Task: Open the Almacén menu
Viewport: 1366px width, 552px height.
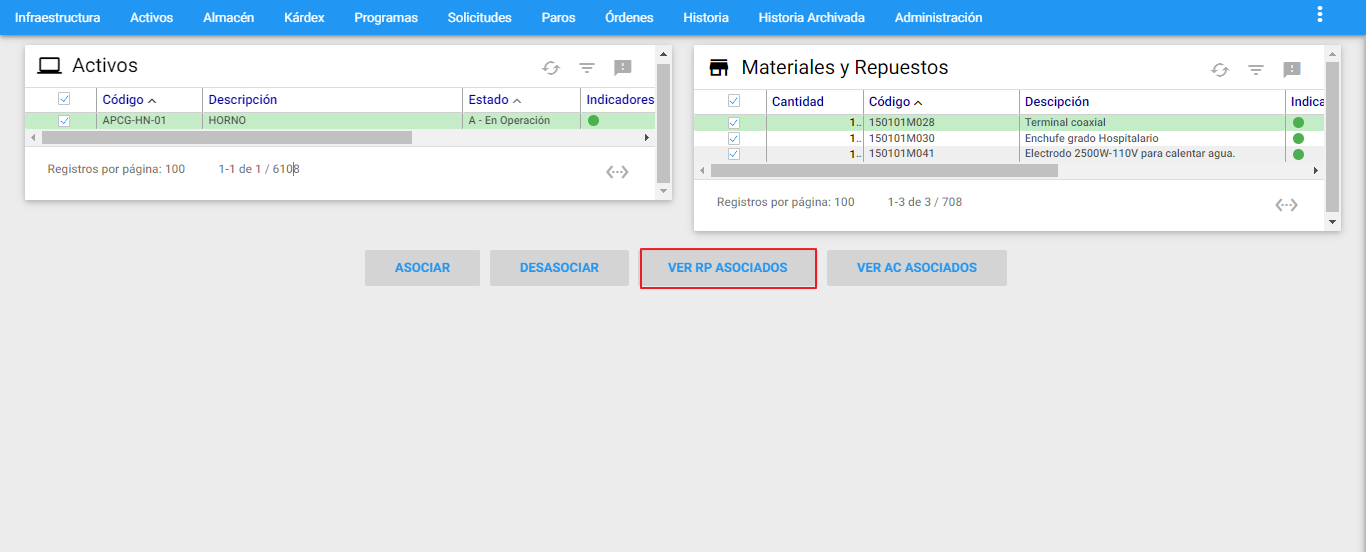Action: click(228, 18)
